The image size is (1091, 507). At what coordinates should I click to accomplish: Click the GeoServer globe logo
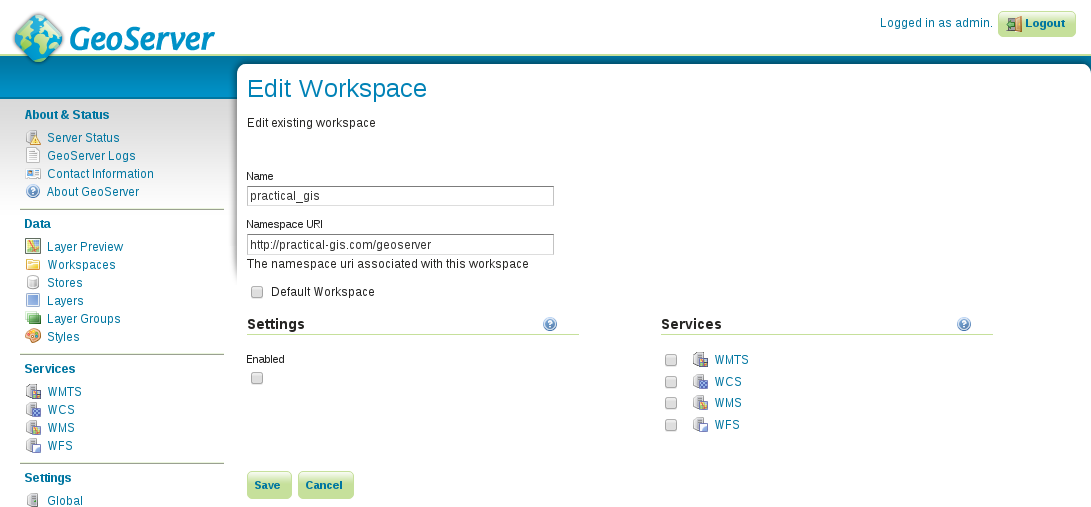(x=38, y=38)
